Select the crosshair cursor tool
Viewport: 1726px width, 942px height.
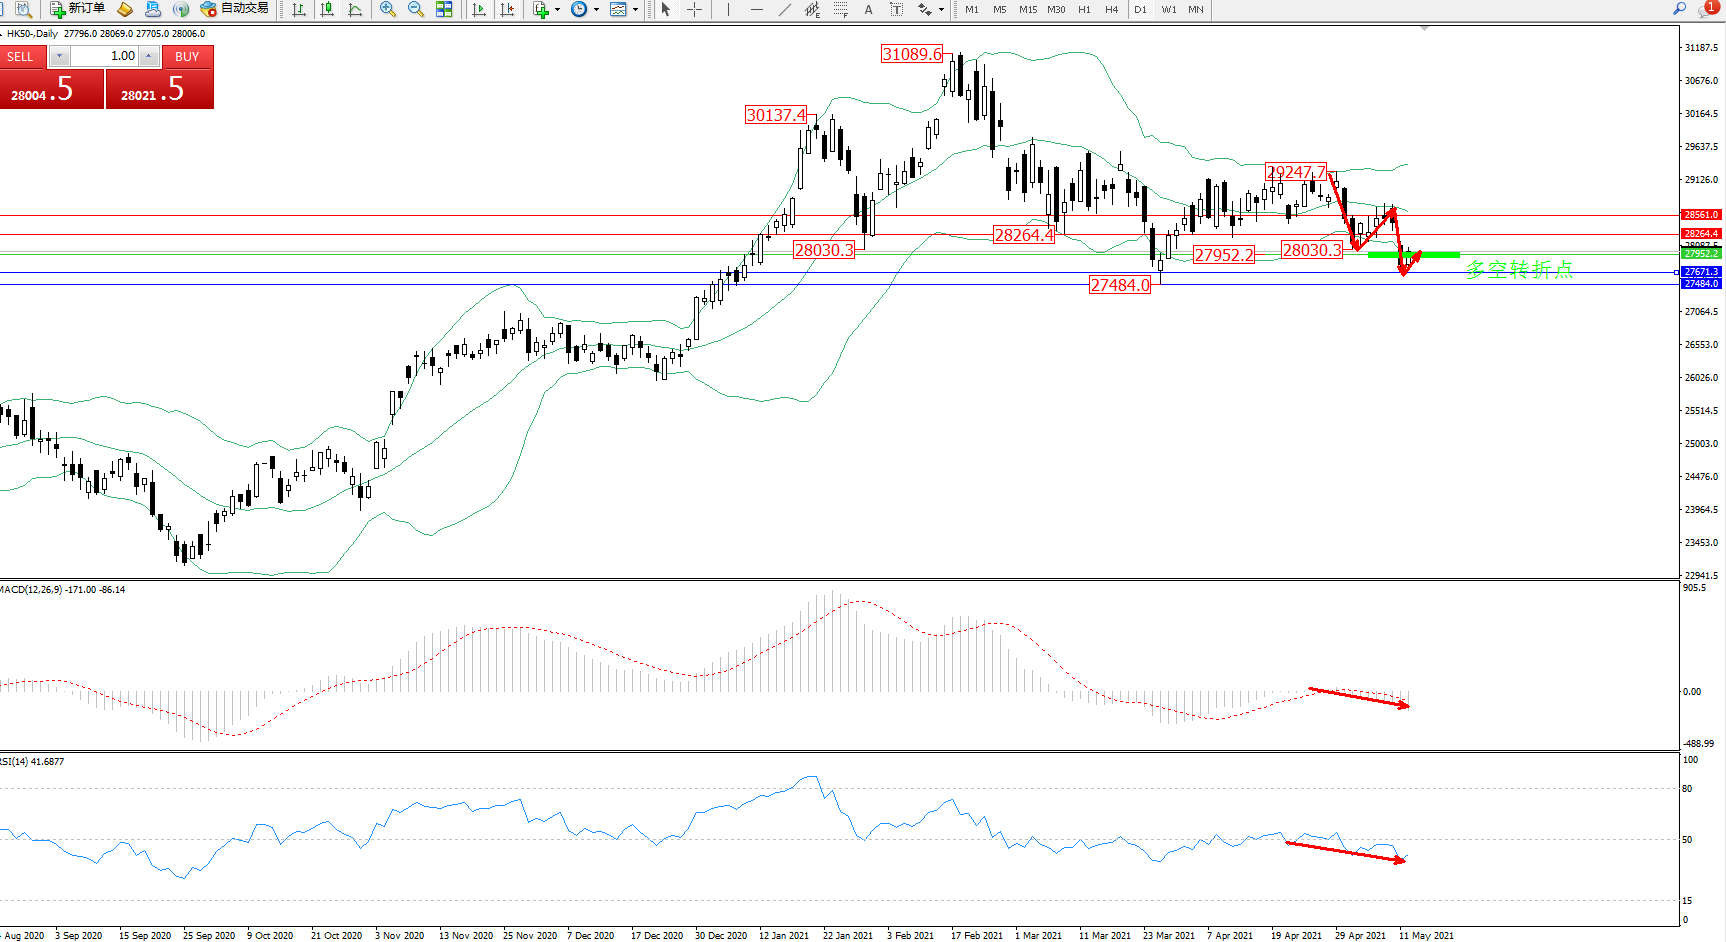695,9
